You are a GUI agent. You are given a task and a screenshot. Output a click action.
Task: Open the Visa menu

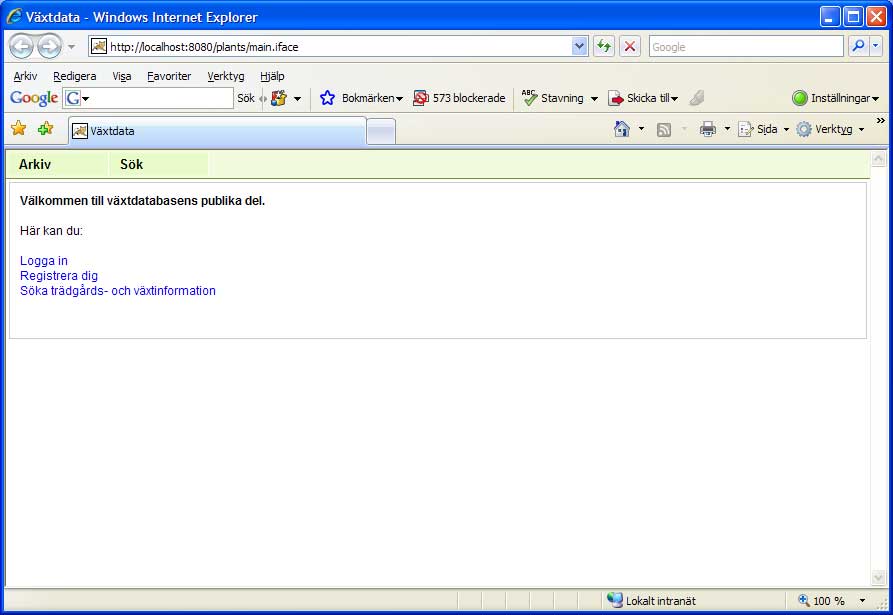point(122,76)
